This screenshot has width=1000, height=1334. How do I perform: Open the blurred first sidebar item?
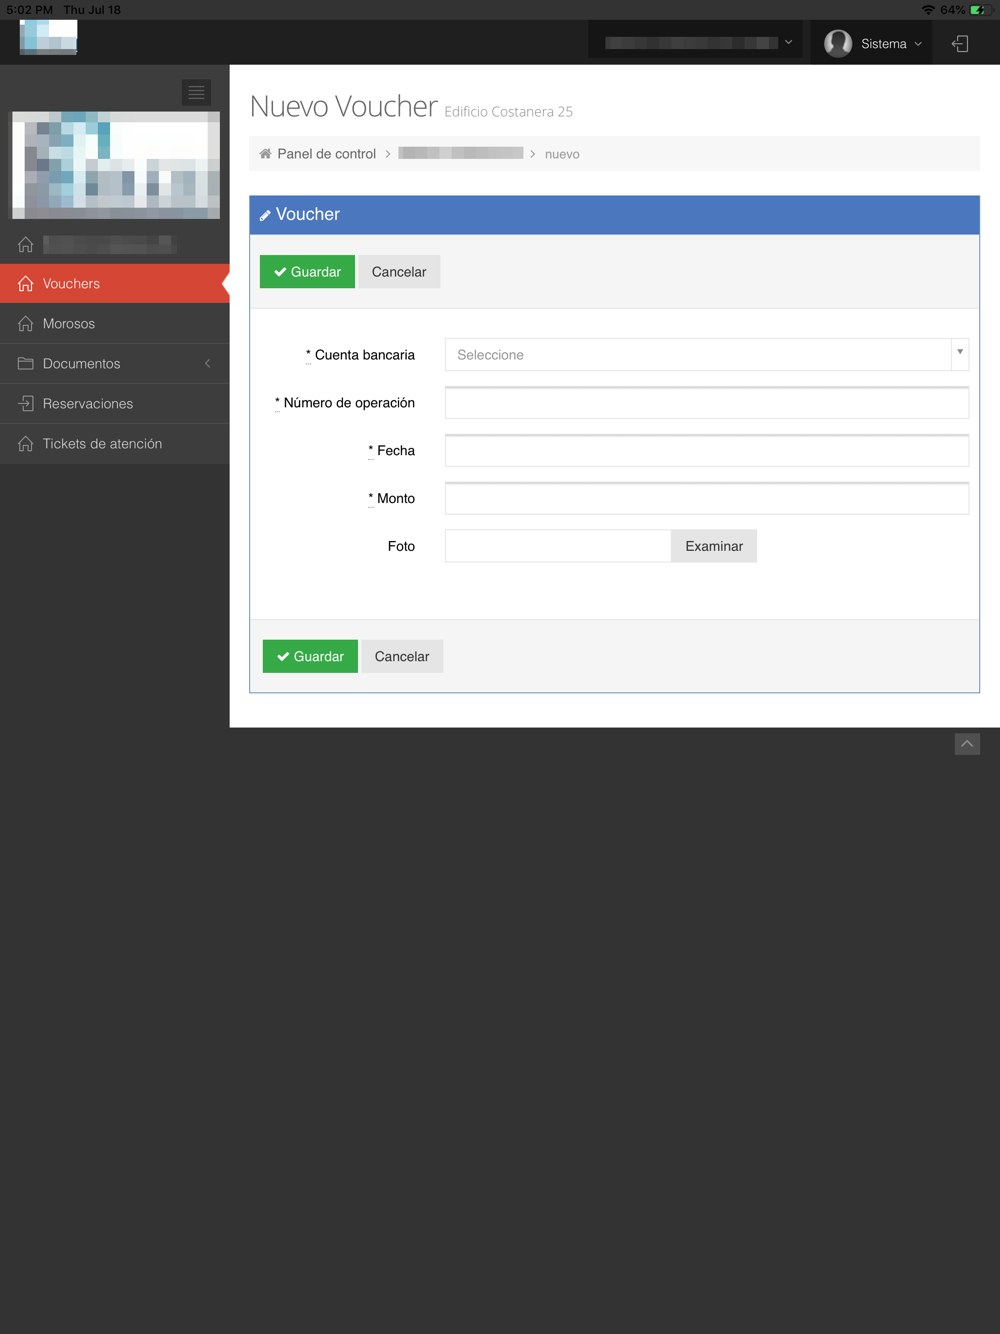[x=115, y=244]
